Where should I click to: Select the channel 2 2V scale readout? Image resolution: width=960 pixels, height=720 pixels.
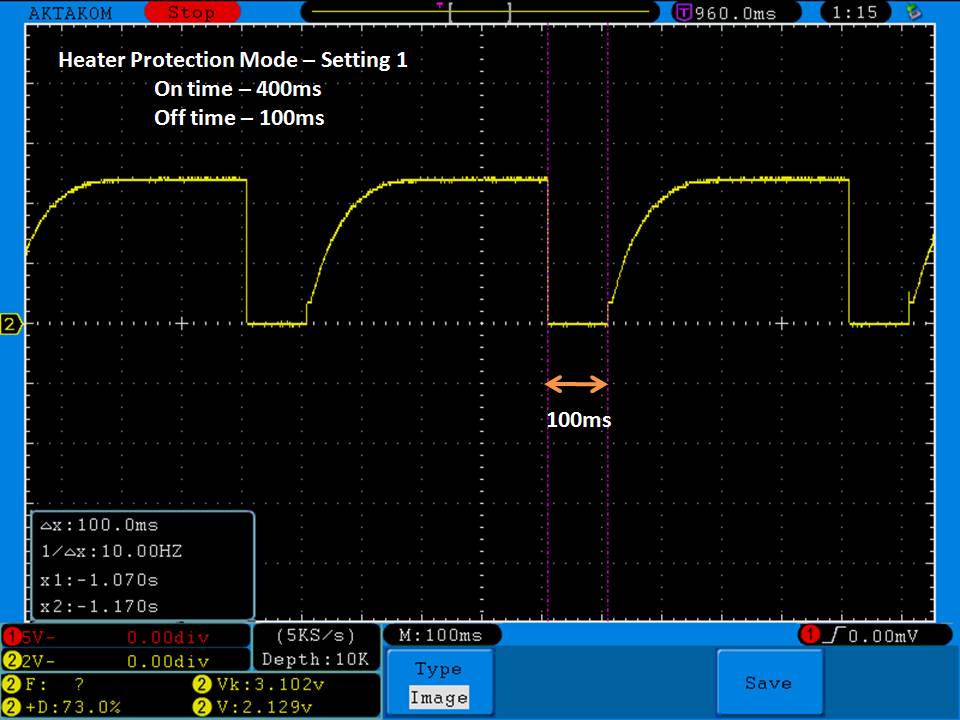coord(125,661)
